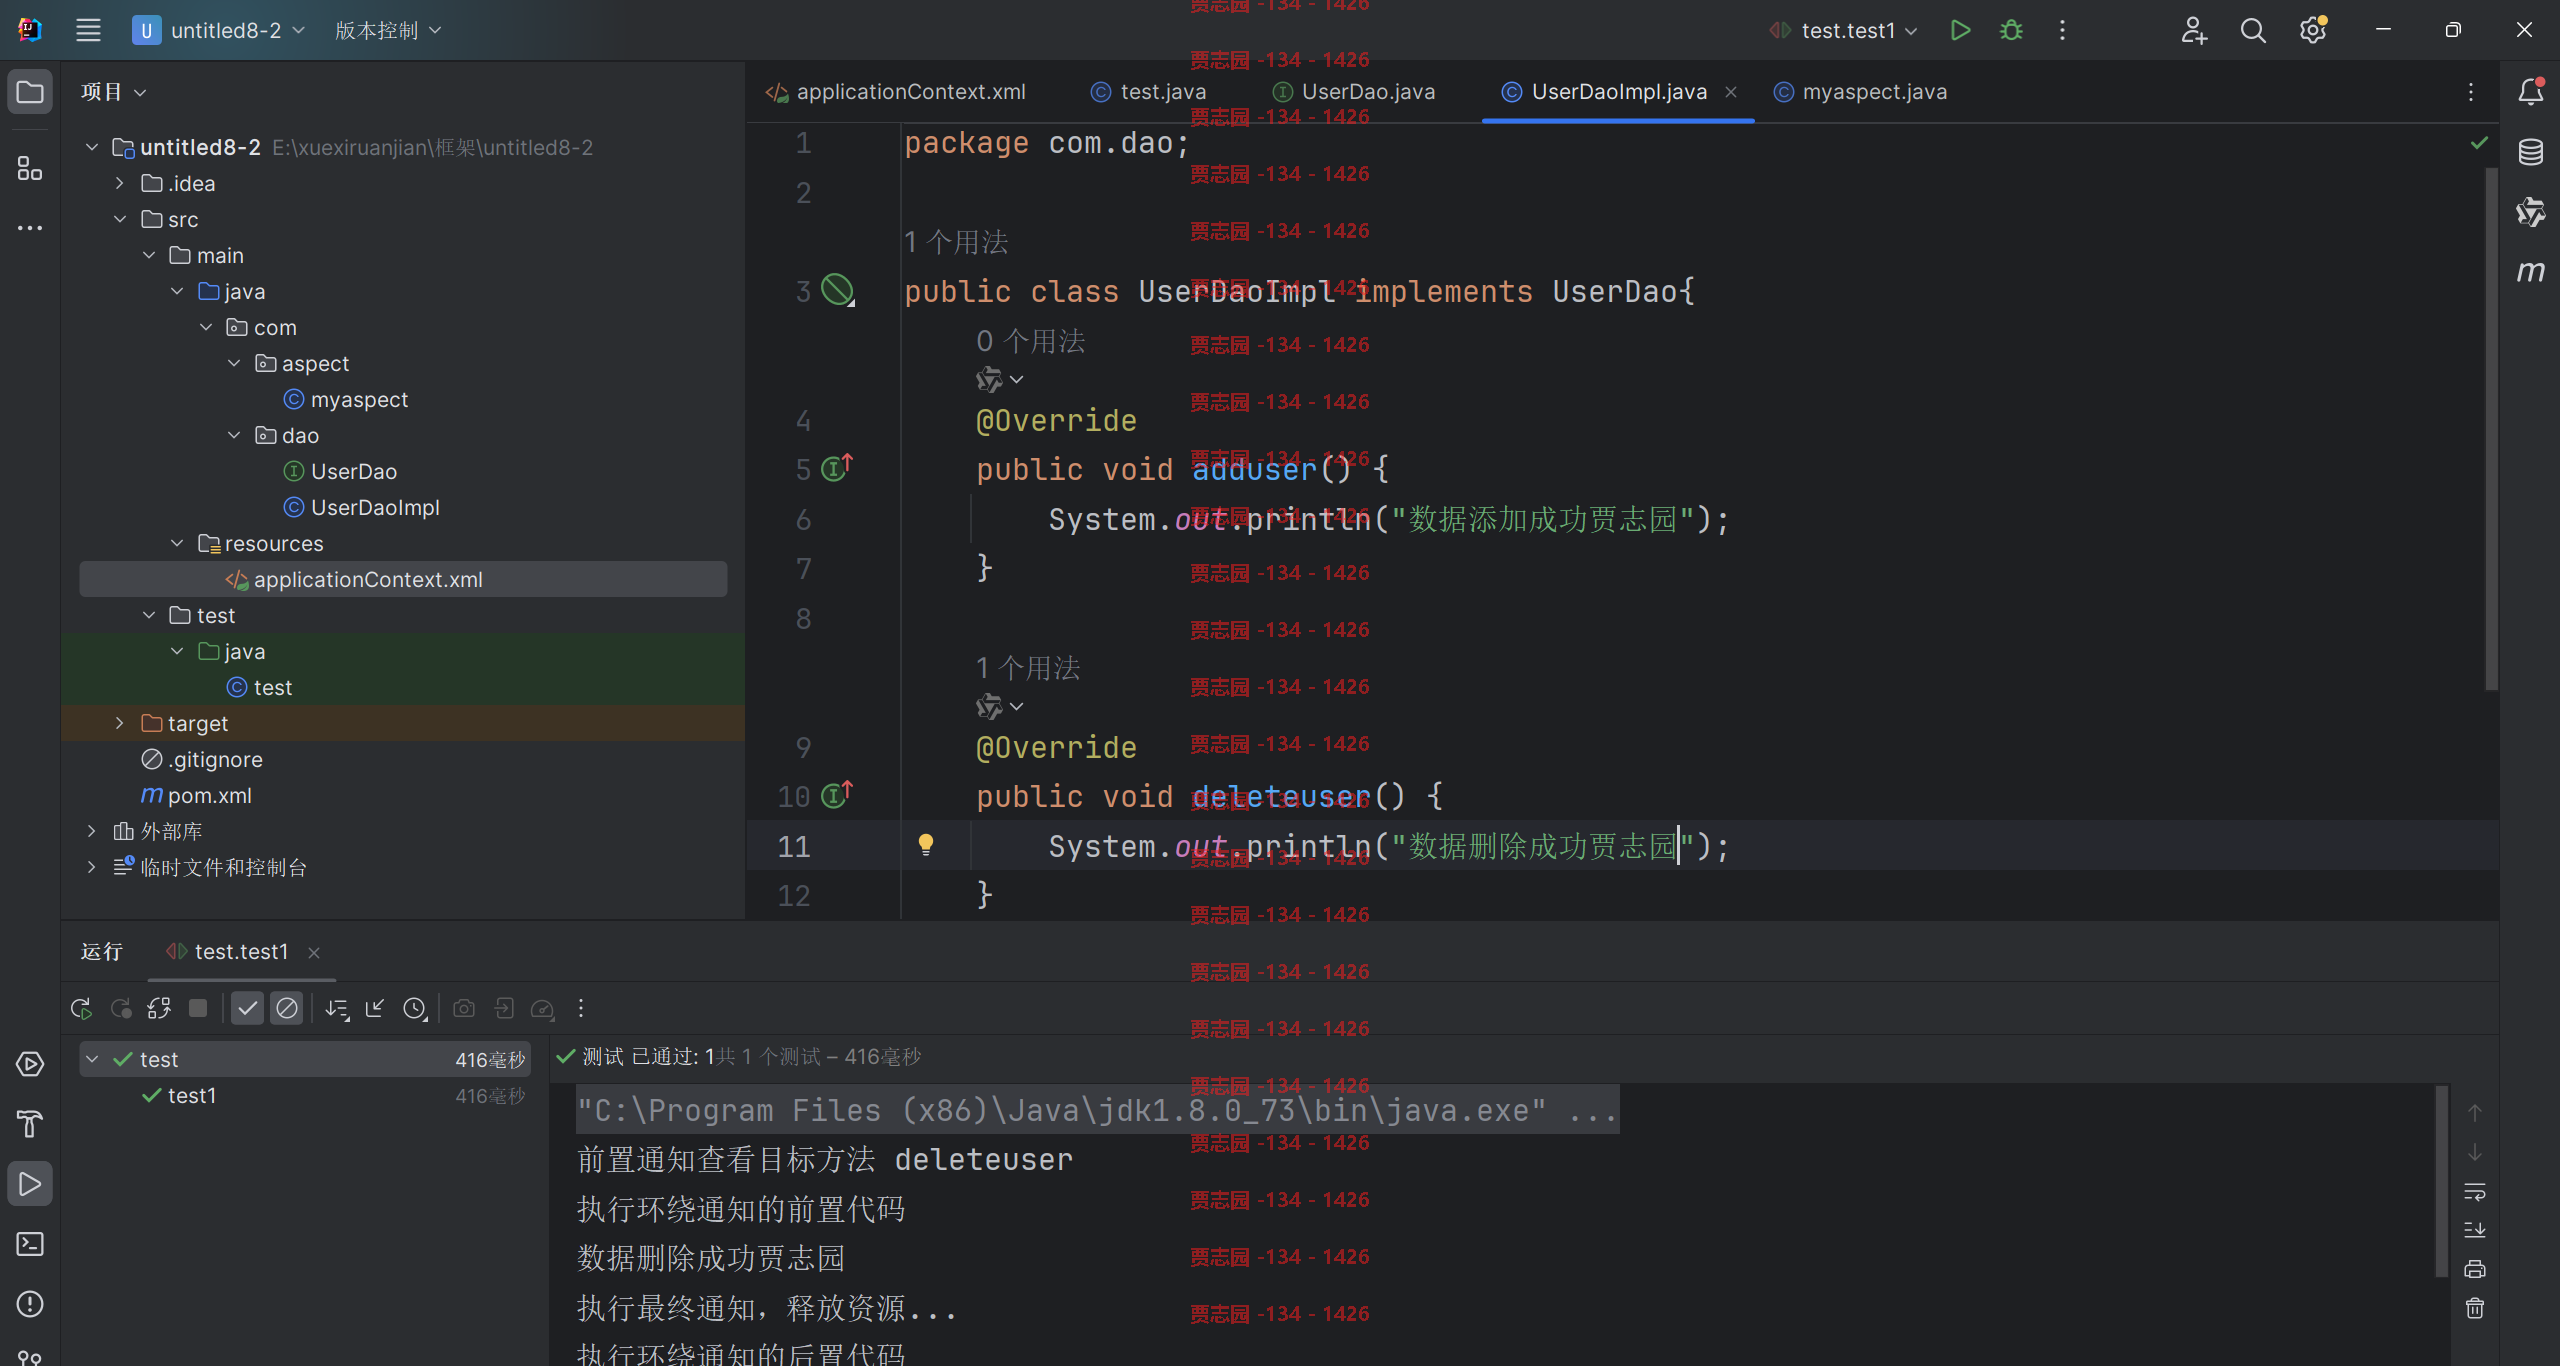Open the Problems tool window
The image size is (2560, 1366).
30,1304
